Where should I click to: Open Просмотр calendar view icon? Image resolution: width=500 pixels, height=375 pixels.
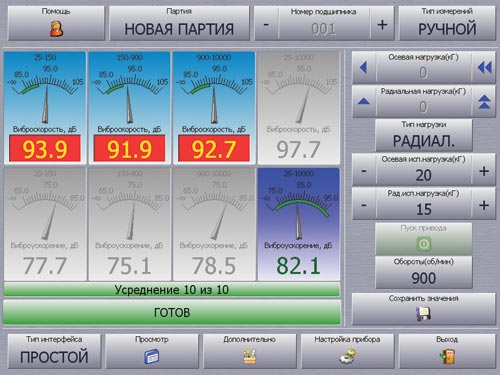pyautogui.click(x=152, y=356)
